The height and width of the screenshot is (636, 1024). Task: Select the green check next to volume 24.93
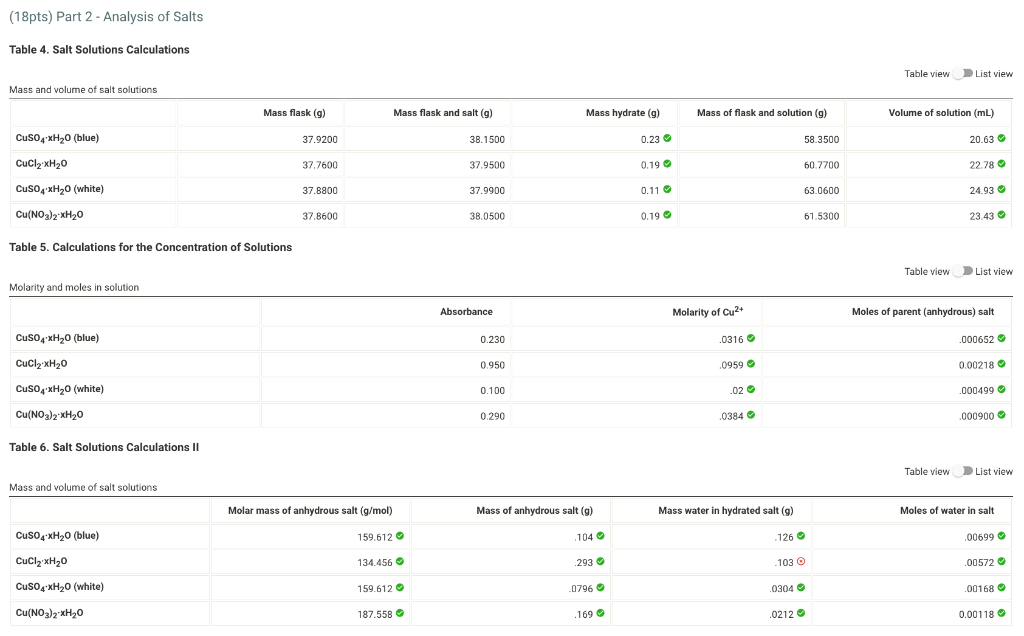(x=1001, y=189)
